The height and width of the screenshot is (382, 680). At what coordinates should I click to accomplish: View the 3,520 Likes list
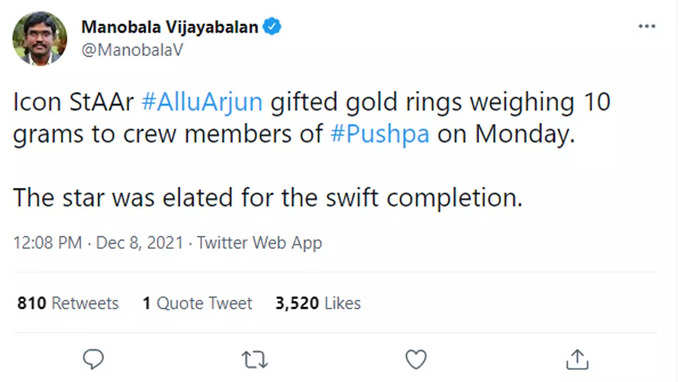(318, 303)
